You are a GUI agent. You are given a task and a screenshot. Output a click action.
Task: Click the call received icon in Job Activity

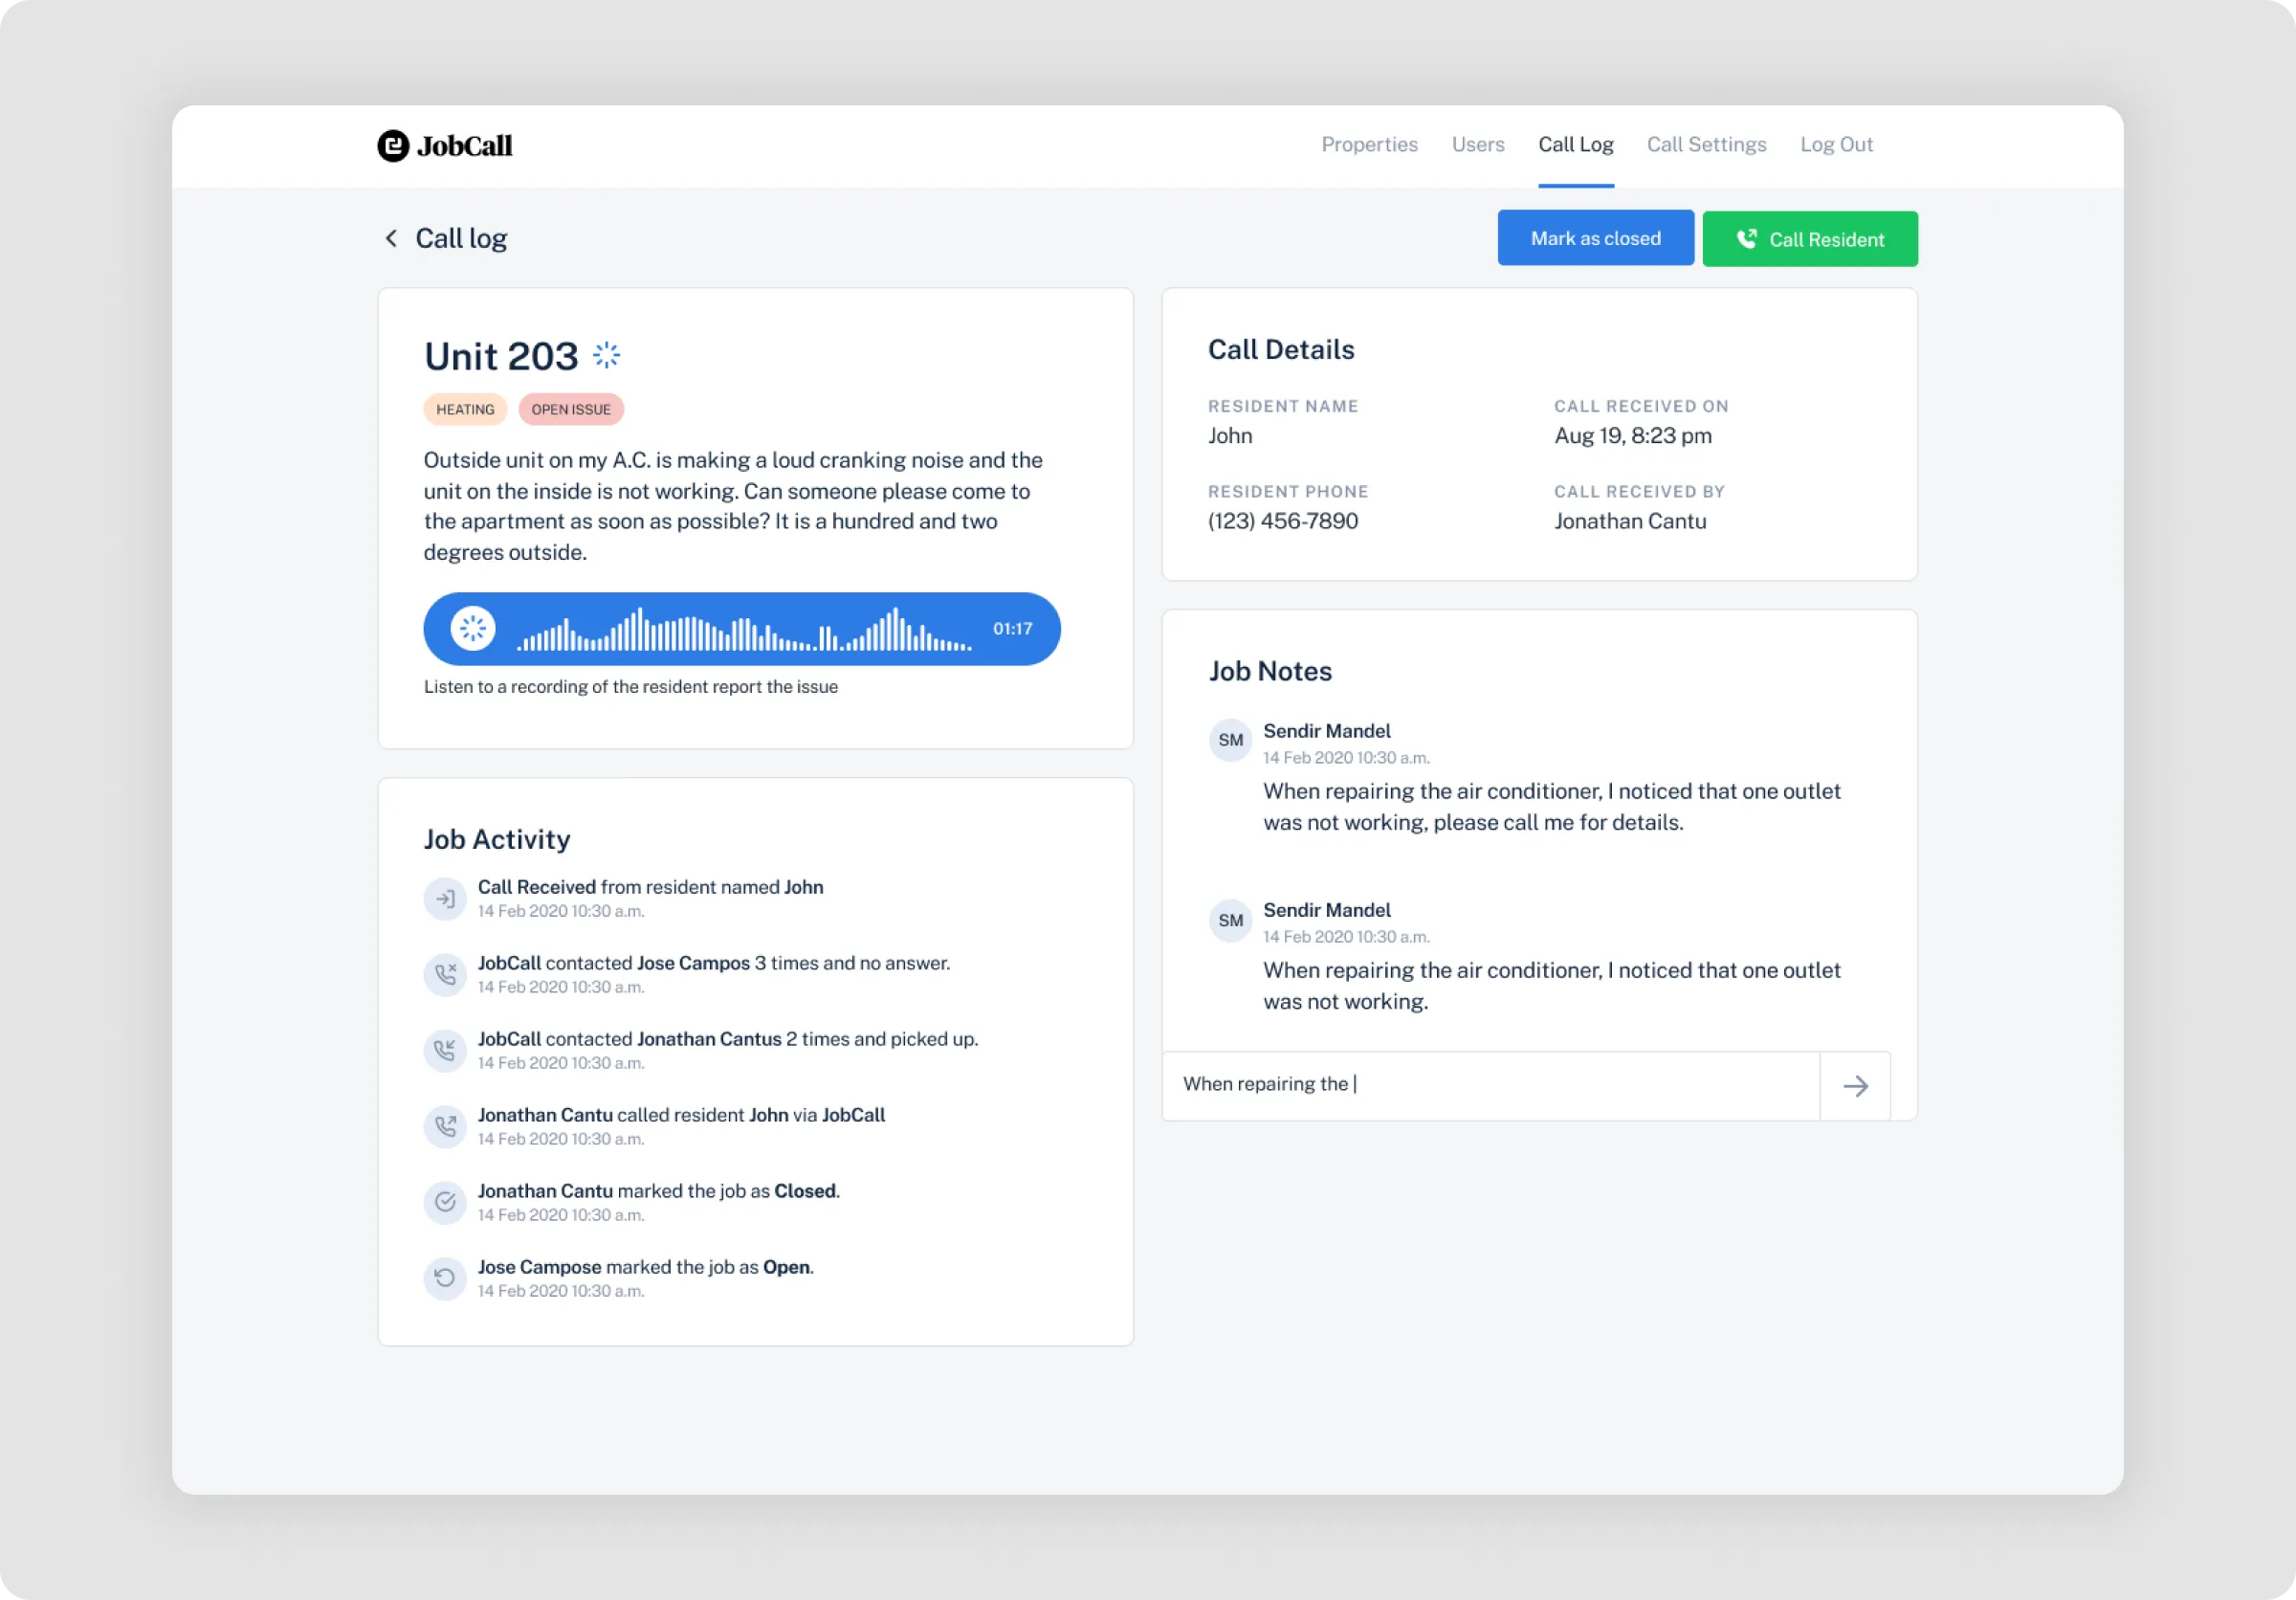coord(445,898)
